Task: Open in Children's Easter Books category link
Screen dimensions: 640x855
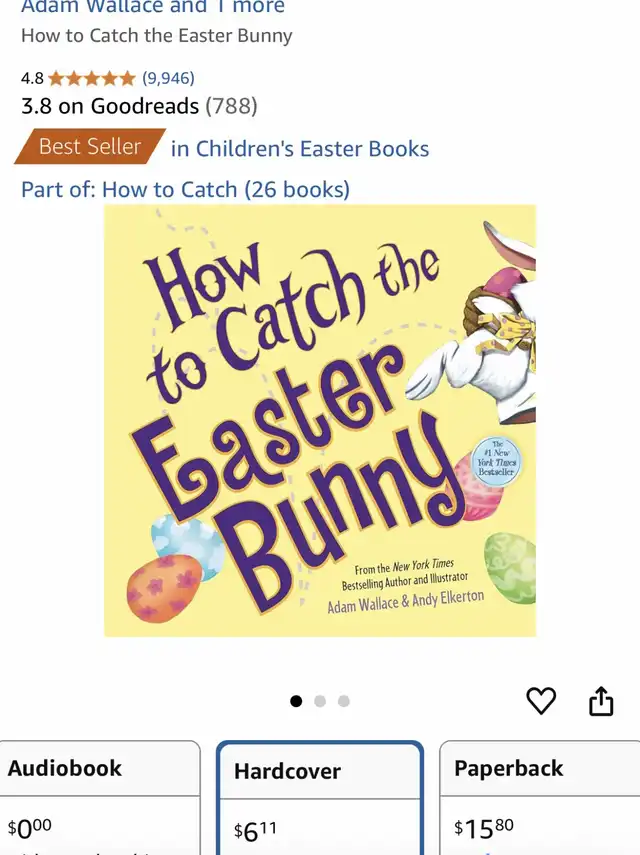Action: 300,149
